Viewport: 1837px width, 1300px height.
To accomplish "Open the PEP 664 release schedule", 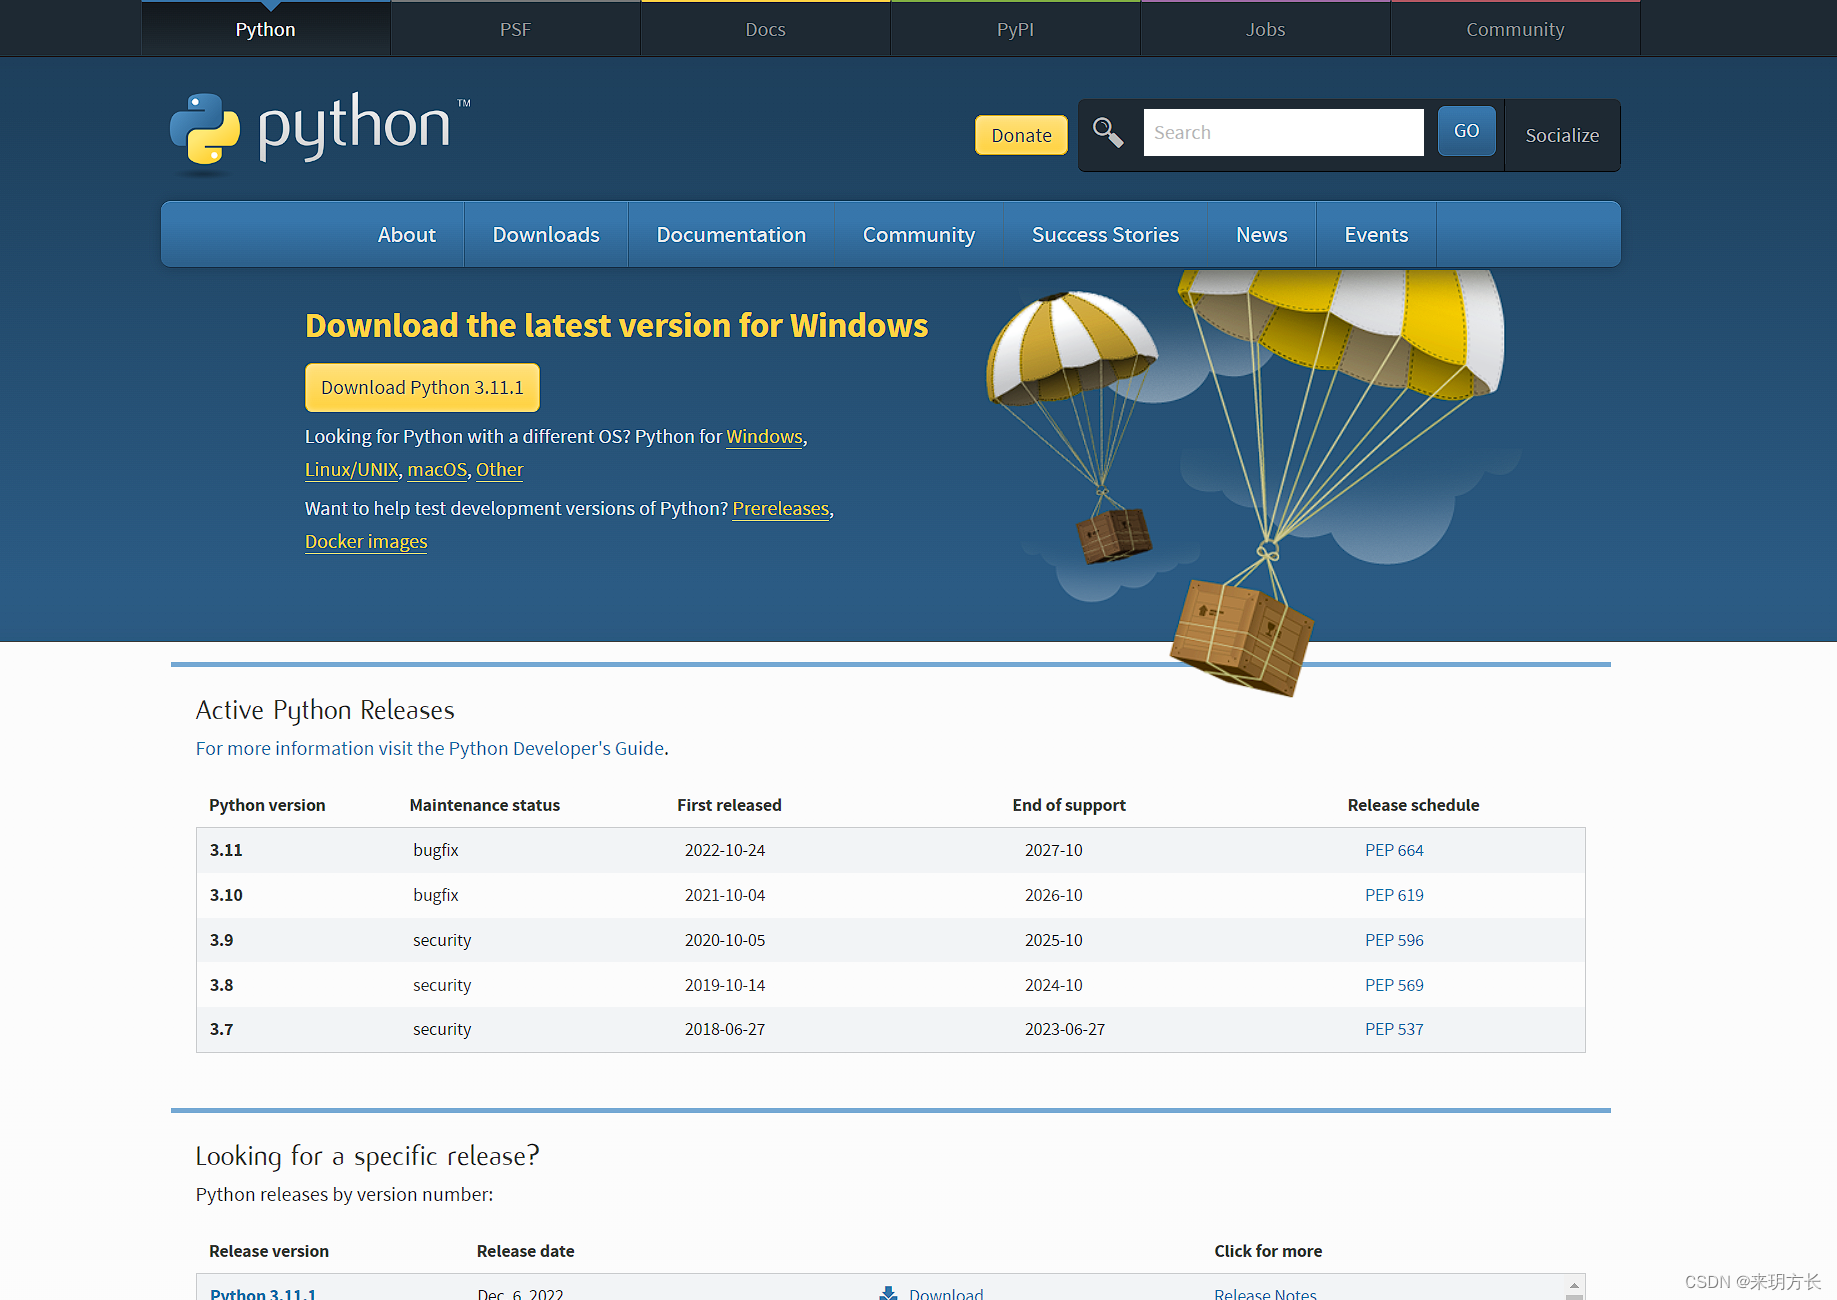I will (1394, 850).
